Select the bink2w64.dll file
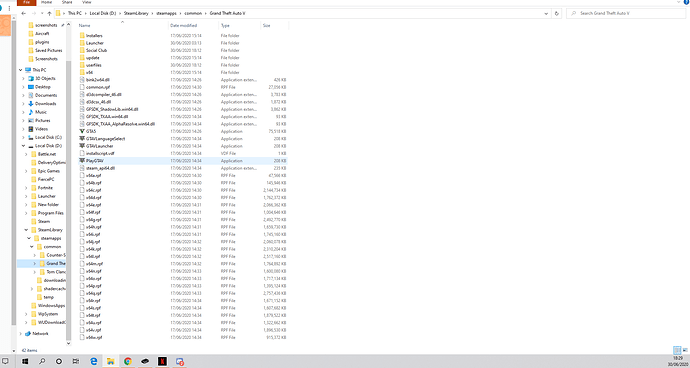This screenshot has width=690, height=368. click(x=98, y=80)
